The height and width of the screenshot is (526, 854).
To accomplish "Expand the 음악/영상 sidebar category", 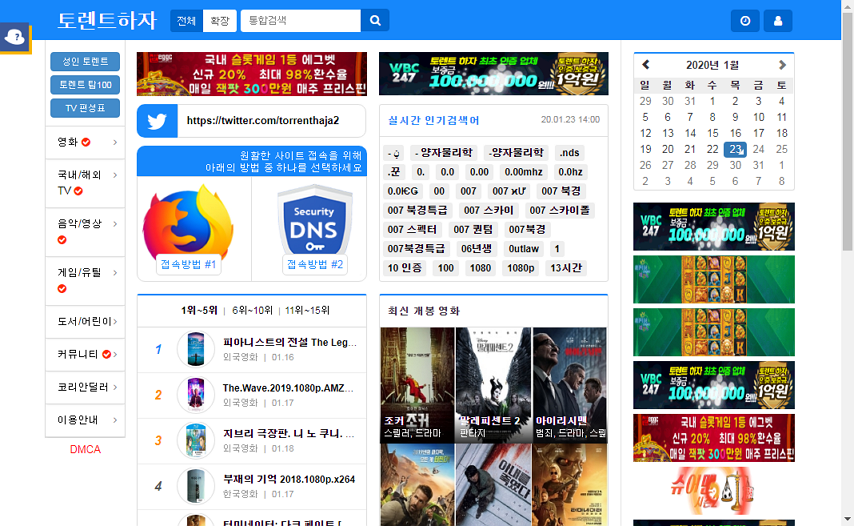I will [x=86, y=232].
